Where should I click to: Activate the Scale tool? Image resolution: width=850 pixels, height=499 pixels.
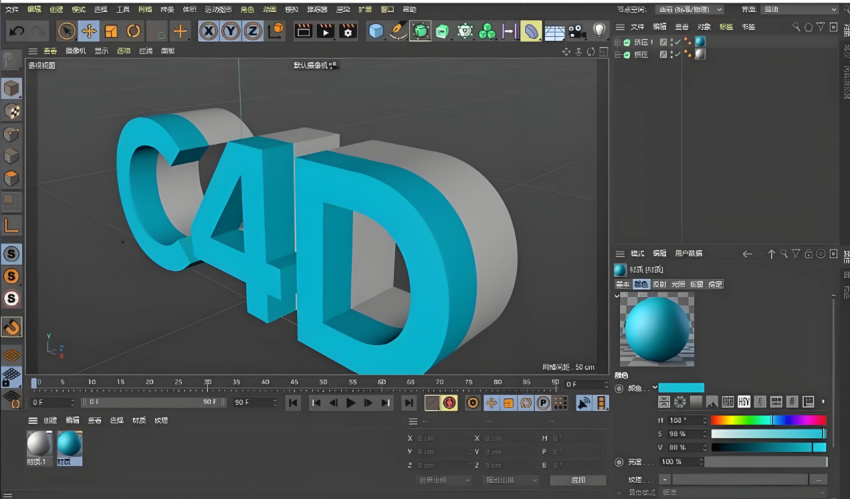pyautogui.click(x=111, y=31)
